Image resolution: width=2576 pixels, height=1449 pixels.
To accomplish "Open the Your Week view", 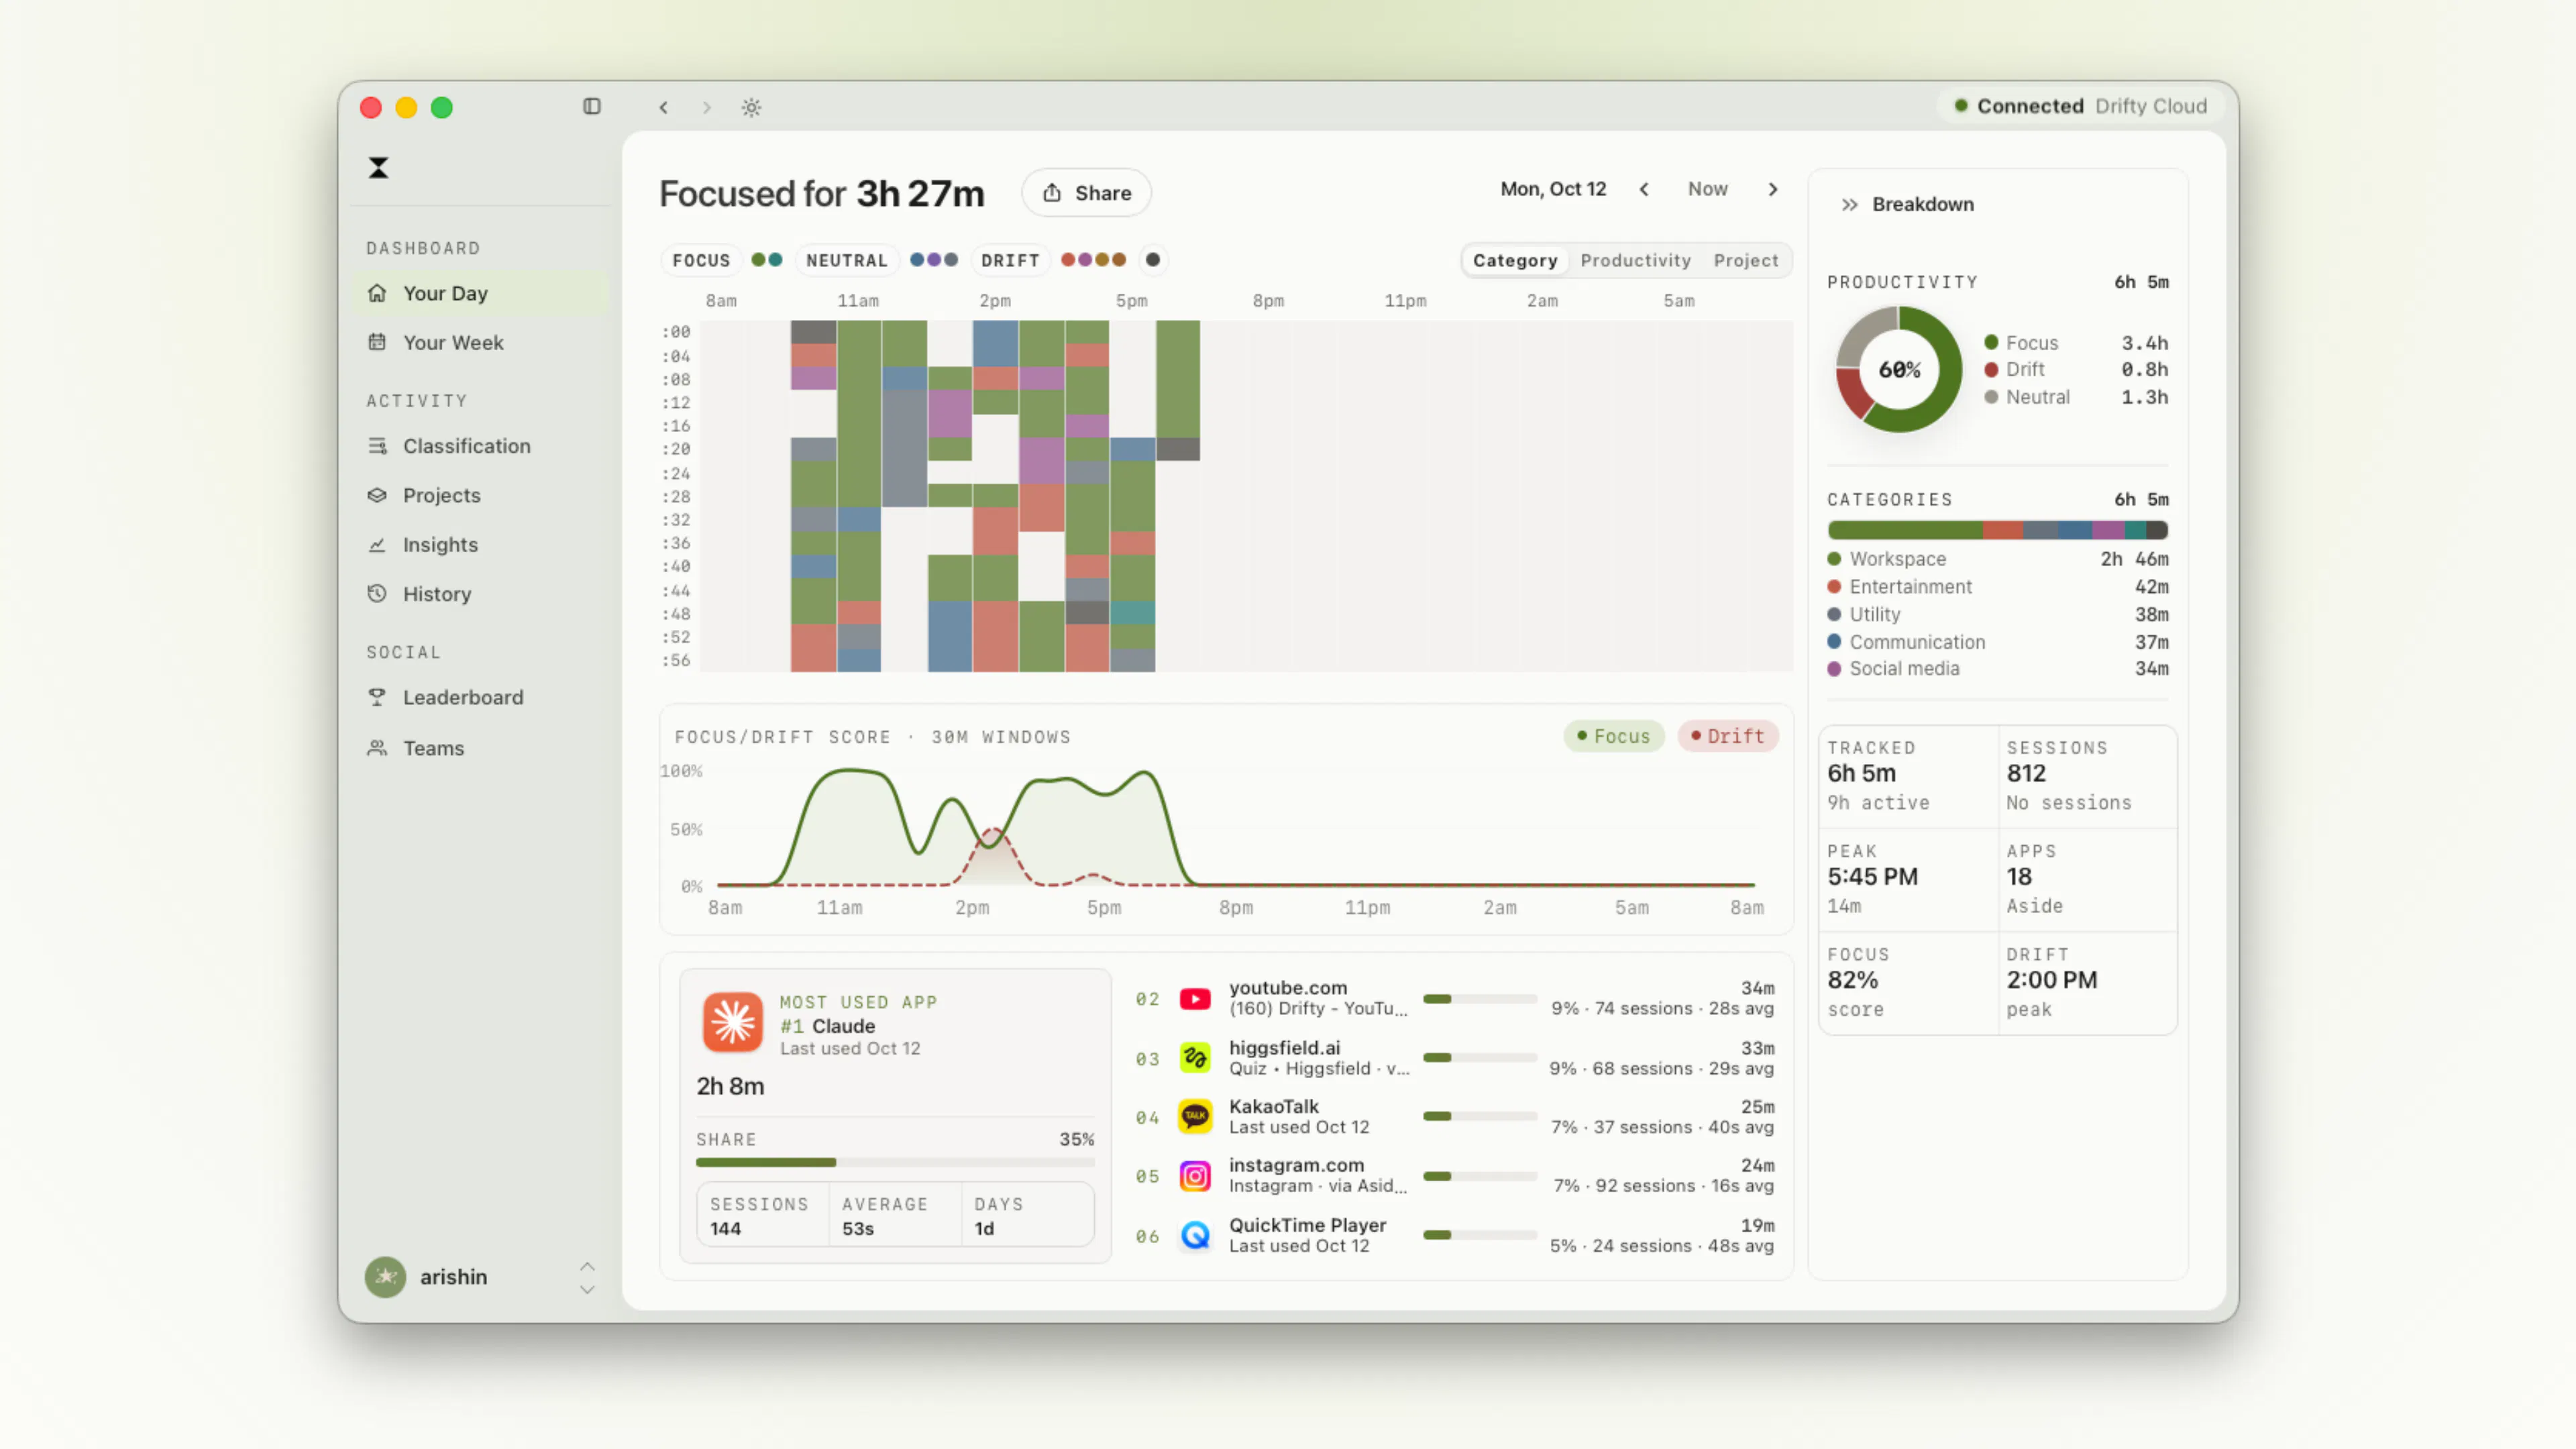I will [480, 342].
